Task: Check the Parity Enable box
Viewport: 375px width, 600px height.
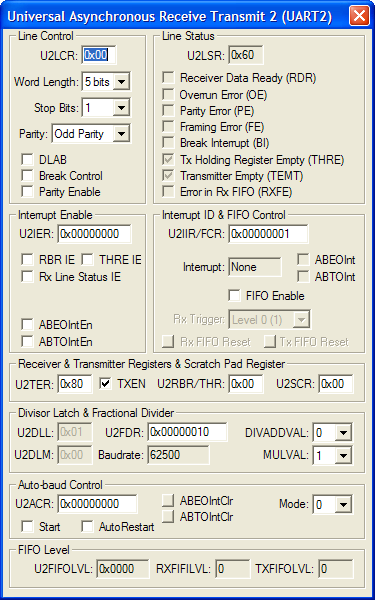Action: point(27,191)
